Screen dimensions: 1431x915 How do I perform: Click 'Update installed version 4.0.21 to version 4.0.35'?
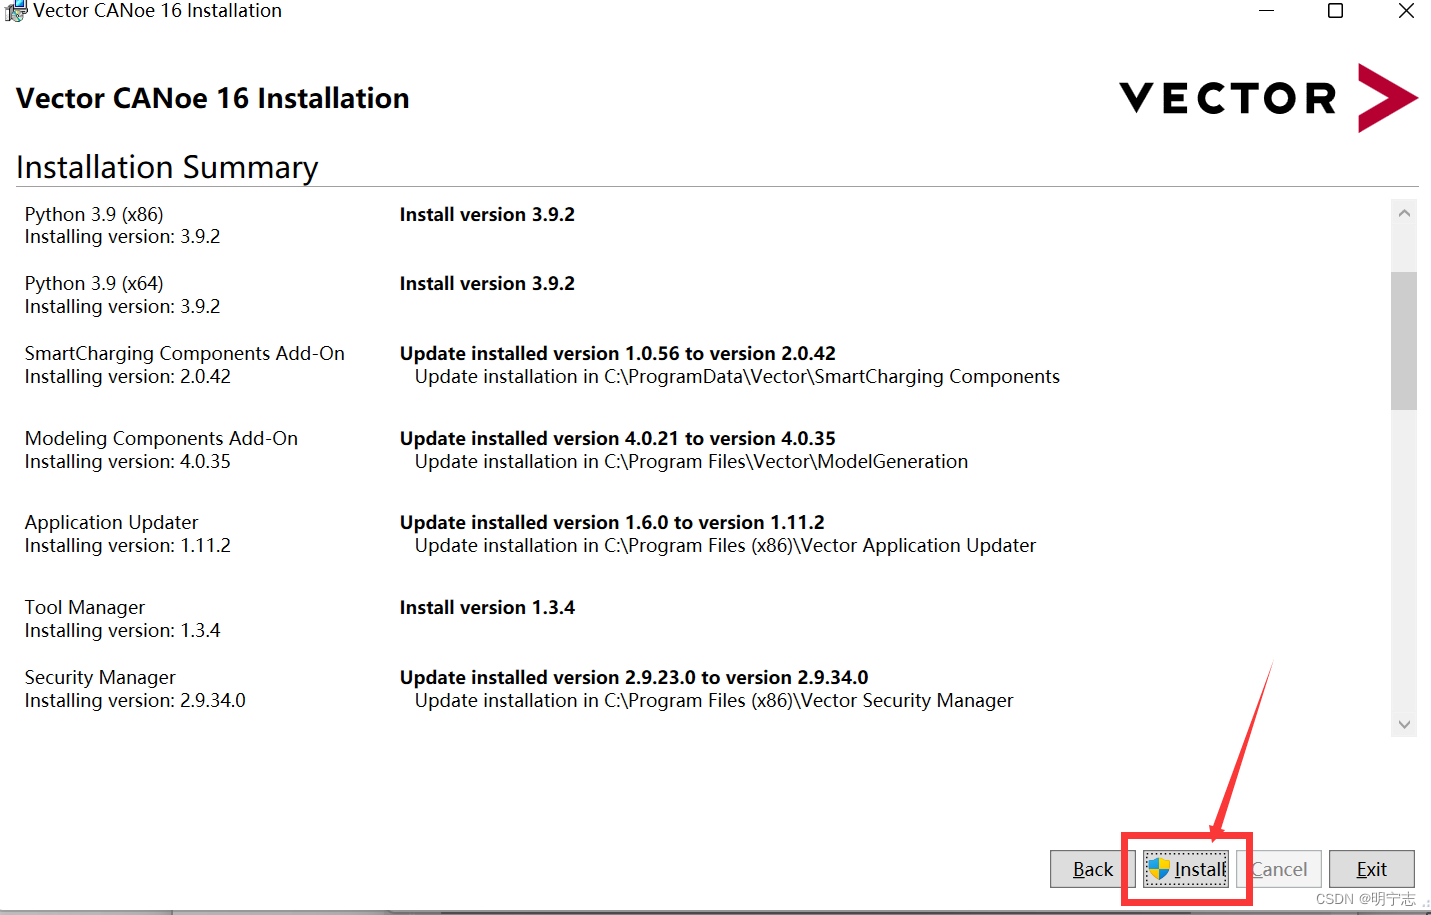click(618, 438)
